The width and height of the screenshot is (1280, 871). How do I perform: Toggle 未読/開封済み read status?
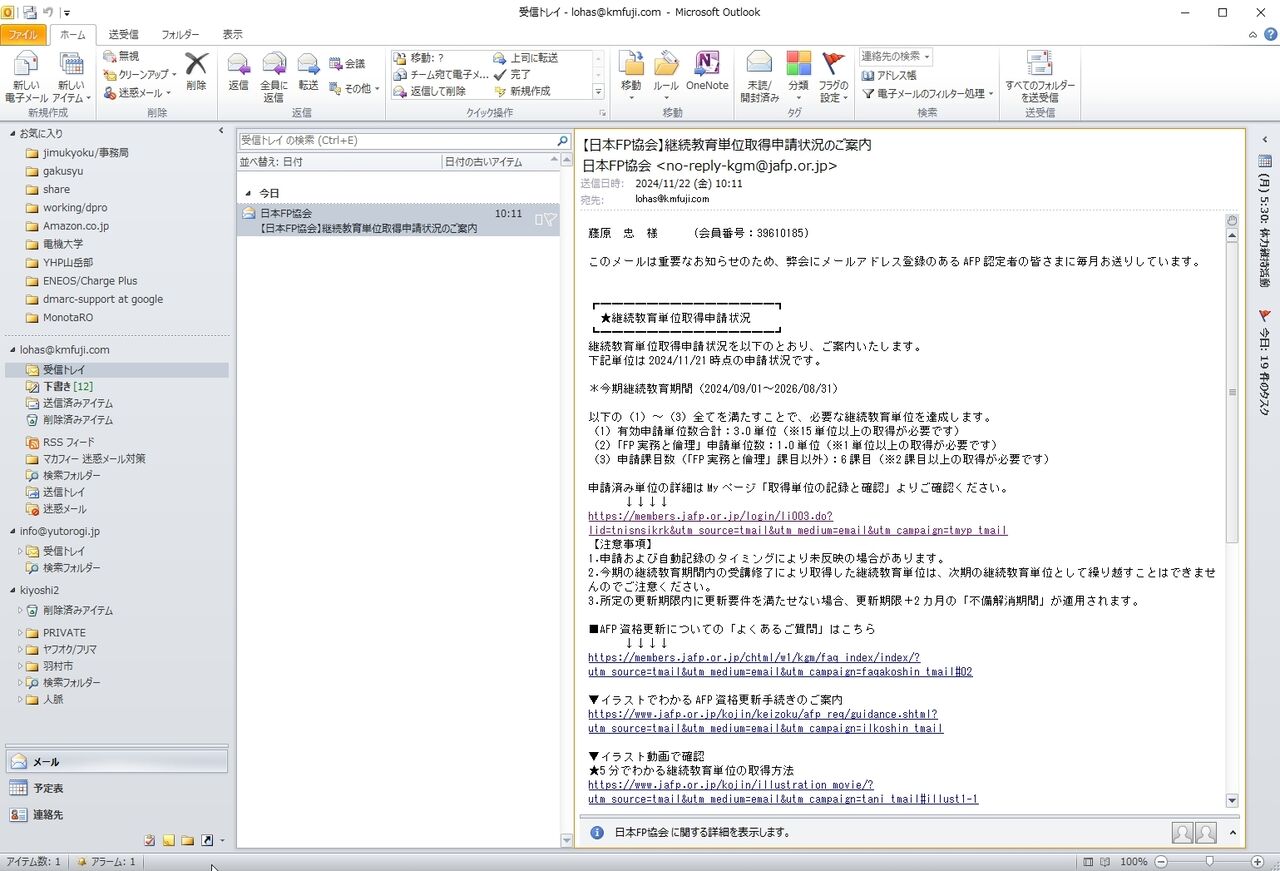click(x=759, y=77)
